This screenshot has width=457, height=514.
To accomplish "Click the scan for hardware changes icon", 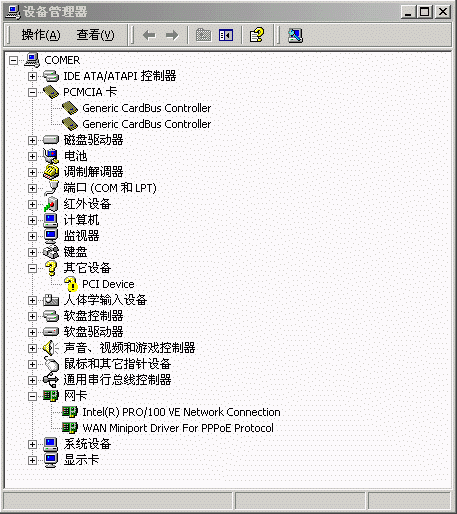I will [295, 35].
